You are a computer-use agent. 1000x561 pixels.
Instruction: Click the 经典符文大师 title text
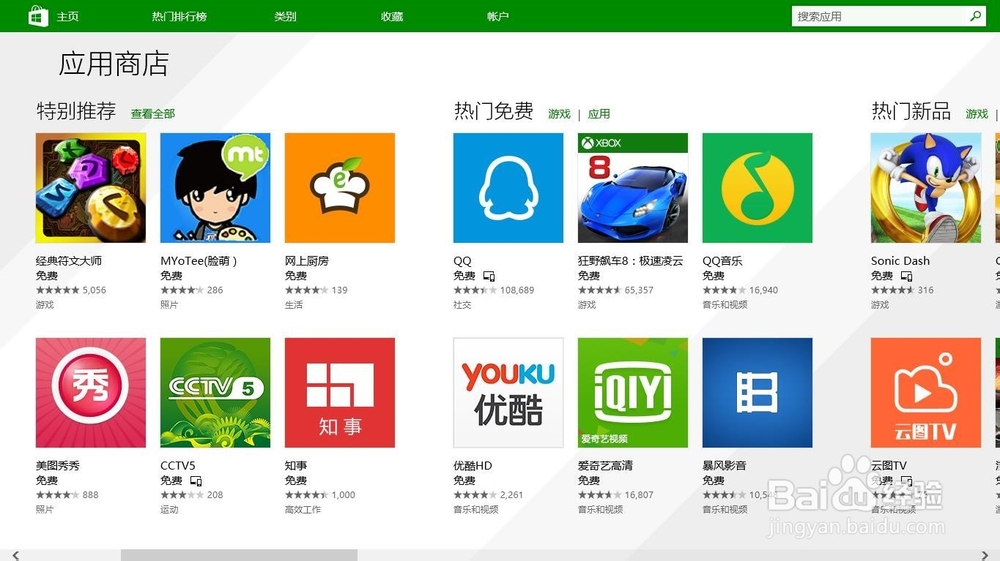tap(69, 261)
